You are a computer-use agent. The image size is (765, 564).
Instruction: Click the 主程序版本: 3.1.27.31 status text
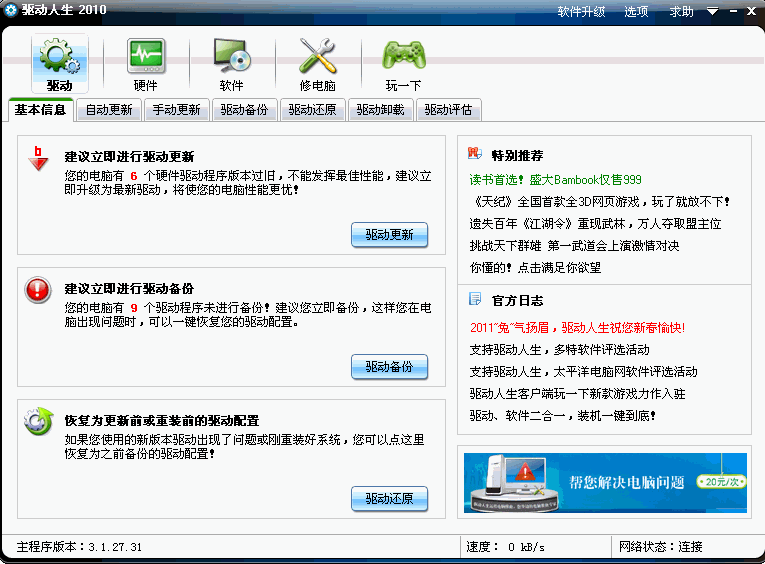click(79, 547)
